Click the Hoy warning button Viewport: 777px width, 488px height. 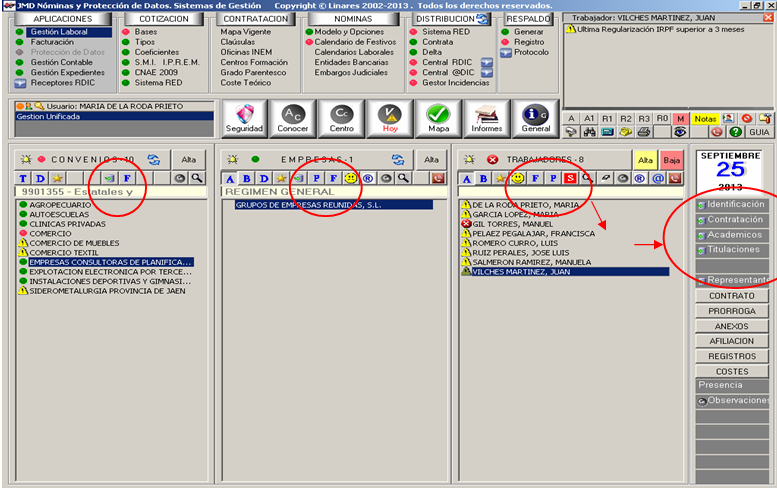coord(390,118)
